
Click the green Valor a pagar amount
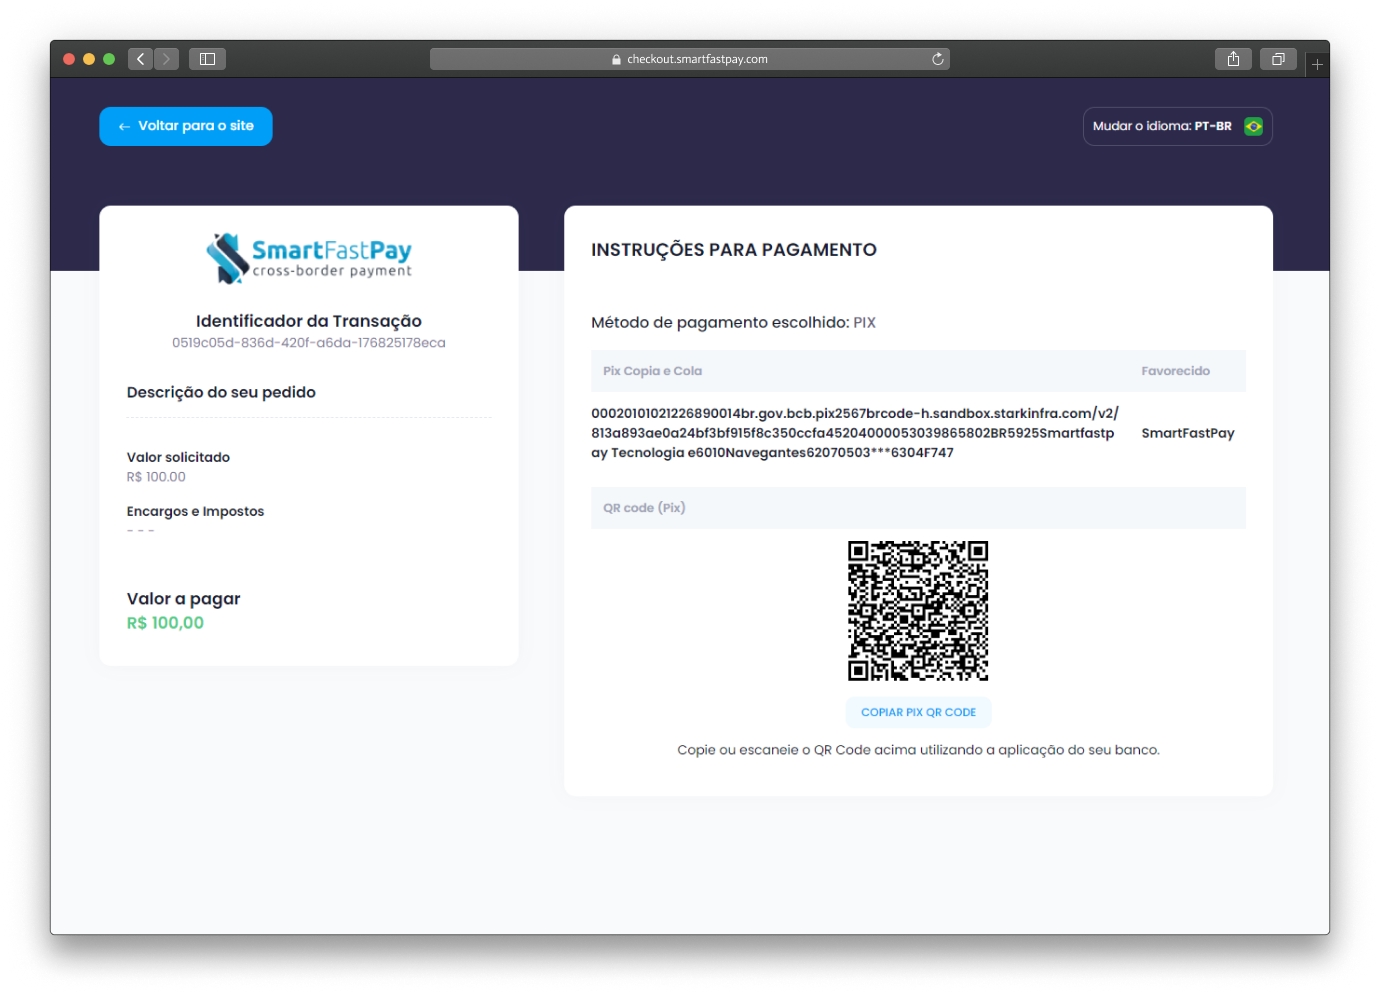click(165, 623)
